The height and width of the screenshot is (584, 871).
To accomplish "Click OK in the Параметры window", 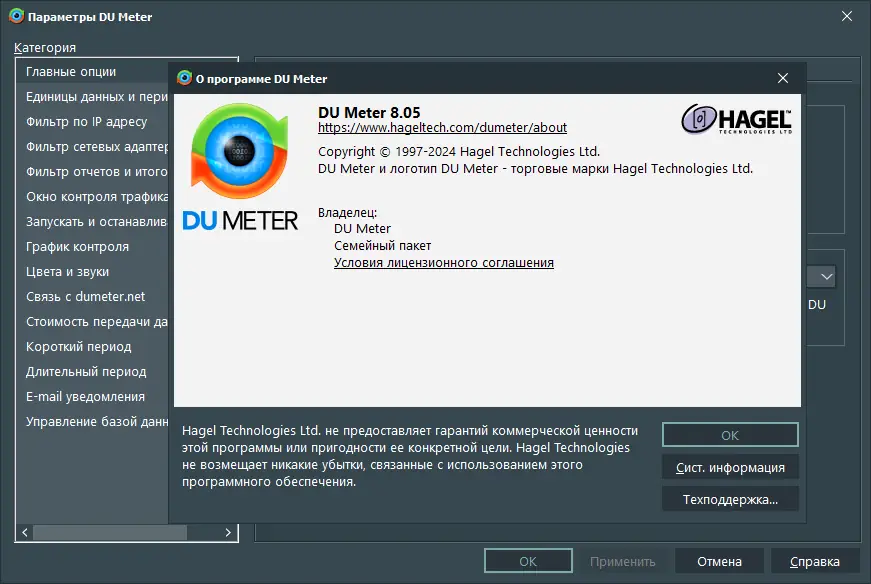I will tap(528, 561).
